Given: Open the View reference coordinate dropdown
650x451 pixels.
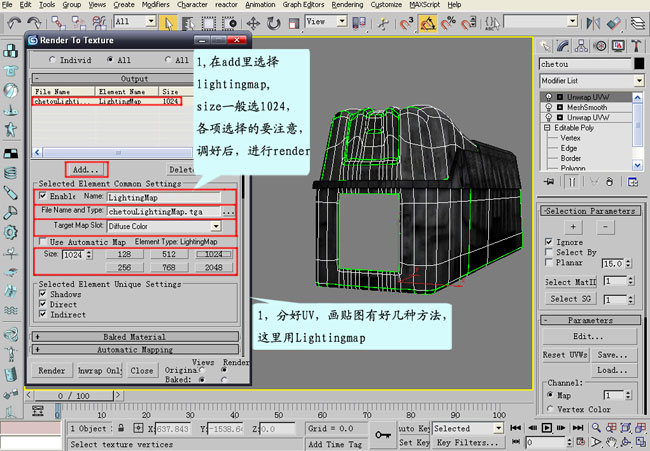Looking at the screenshot, I should point(342,21).
